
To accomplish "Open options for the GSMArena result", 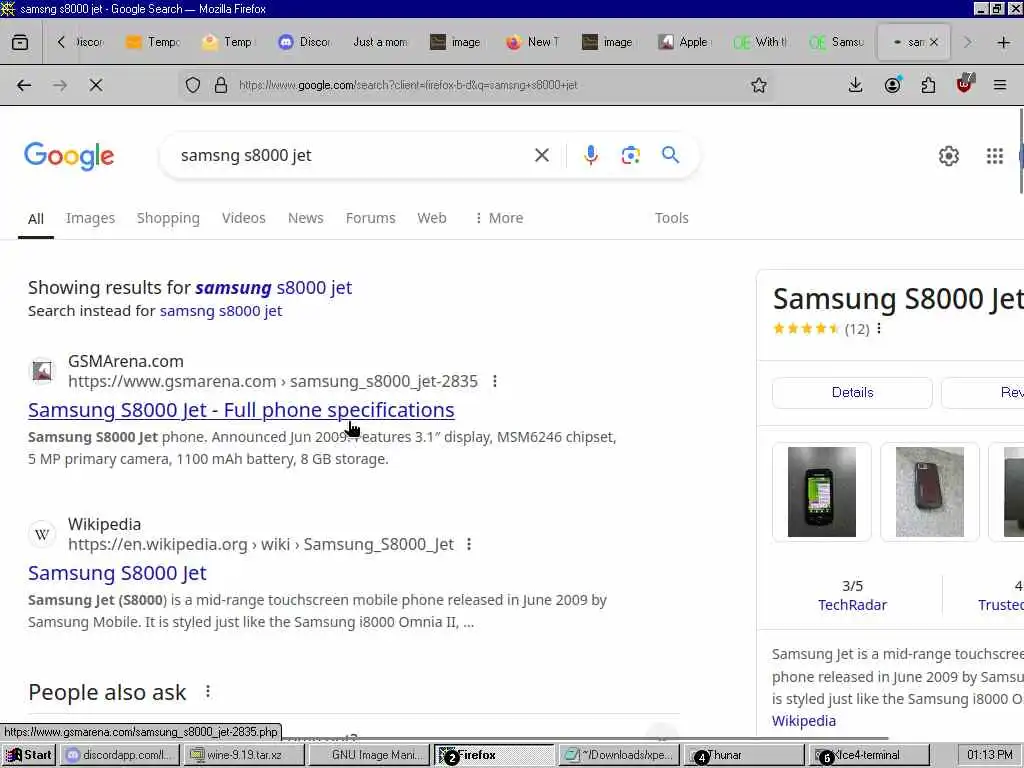I will [495, 381].
